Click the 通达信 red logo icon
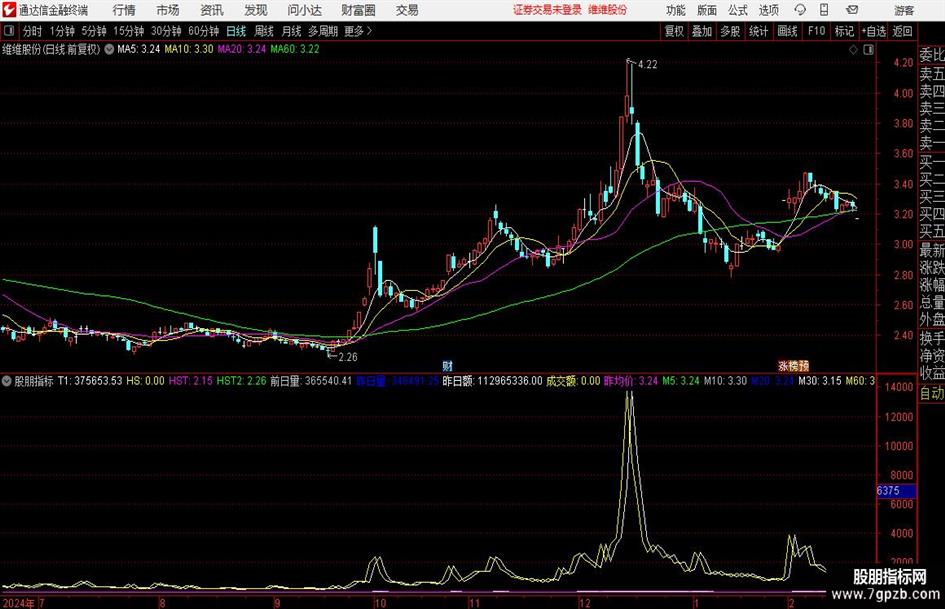Viewport: 945px width, 609px height. pos(9,10)
